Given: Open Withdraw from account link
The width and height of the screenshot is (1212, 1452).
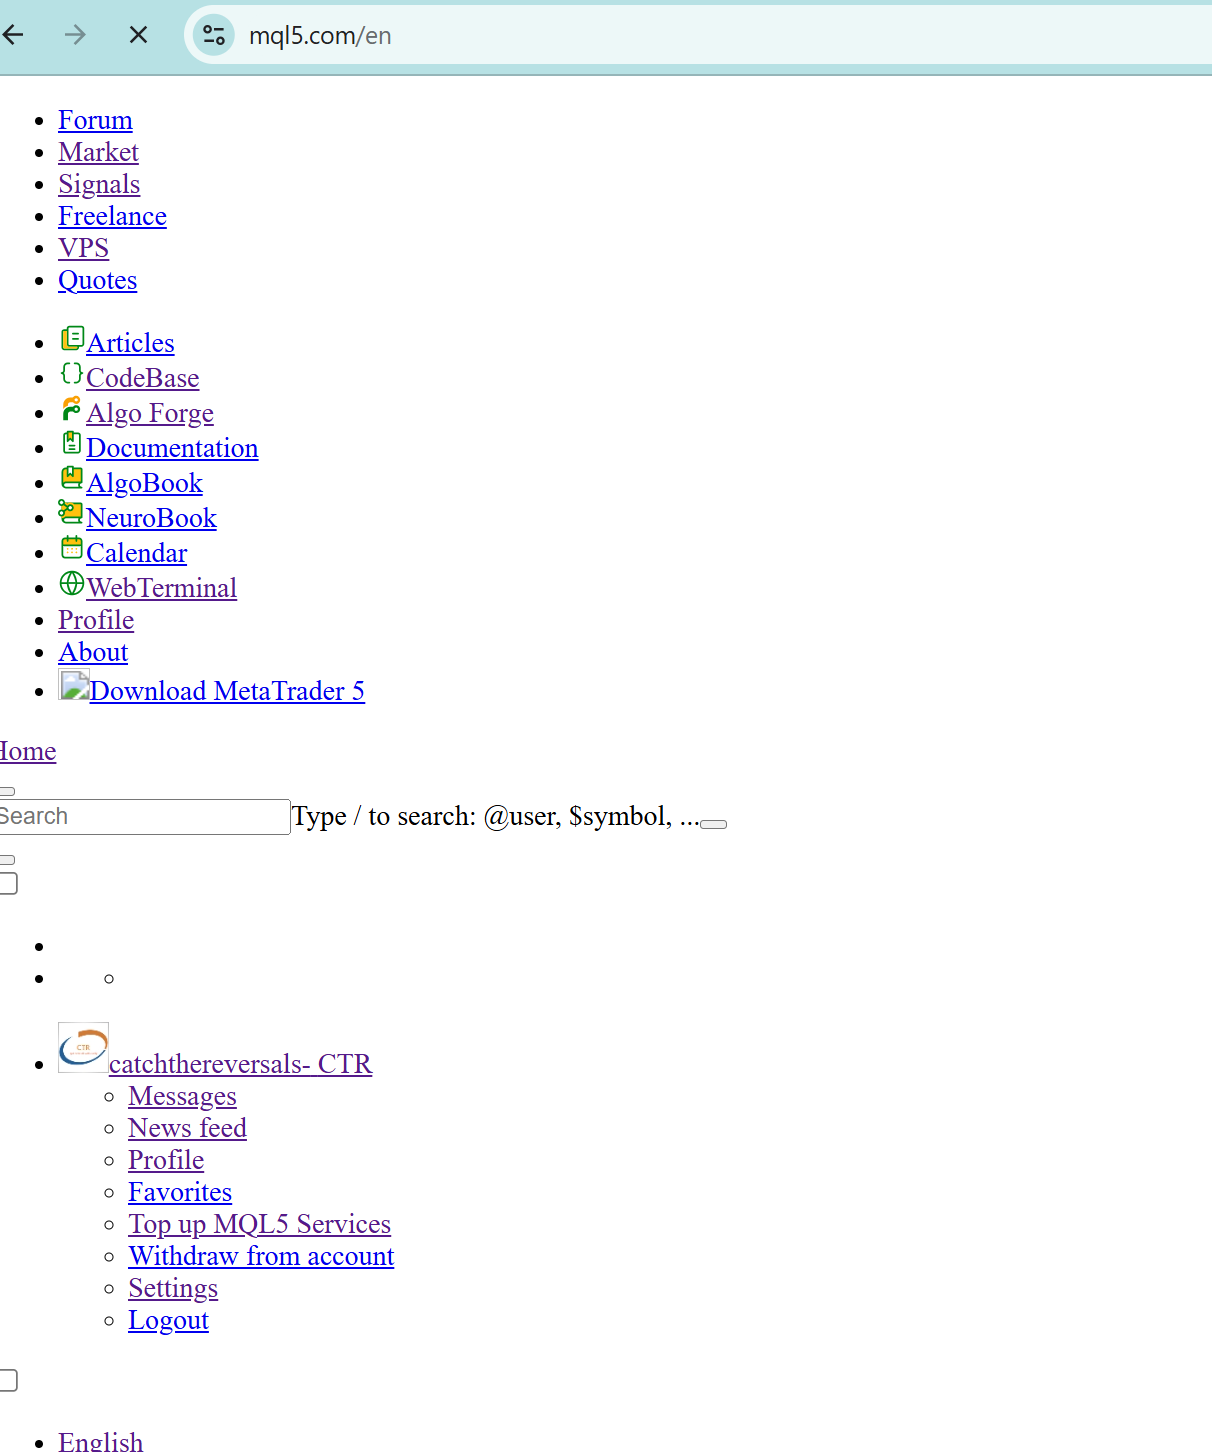Looking at the screenshot, I should click(x=261, y=1256).
